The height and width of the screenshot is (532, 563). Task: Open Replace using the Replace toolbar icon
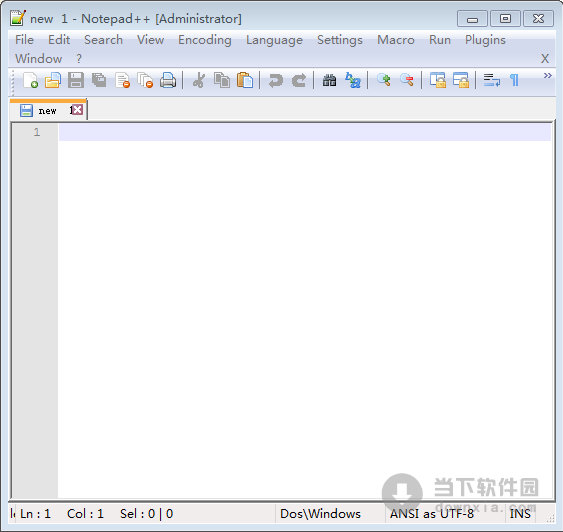click(353, 80)
